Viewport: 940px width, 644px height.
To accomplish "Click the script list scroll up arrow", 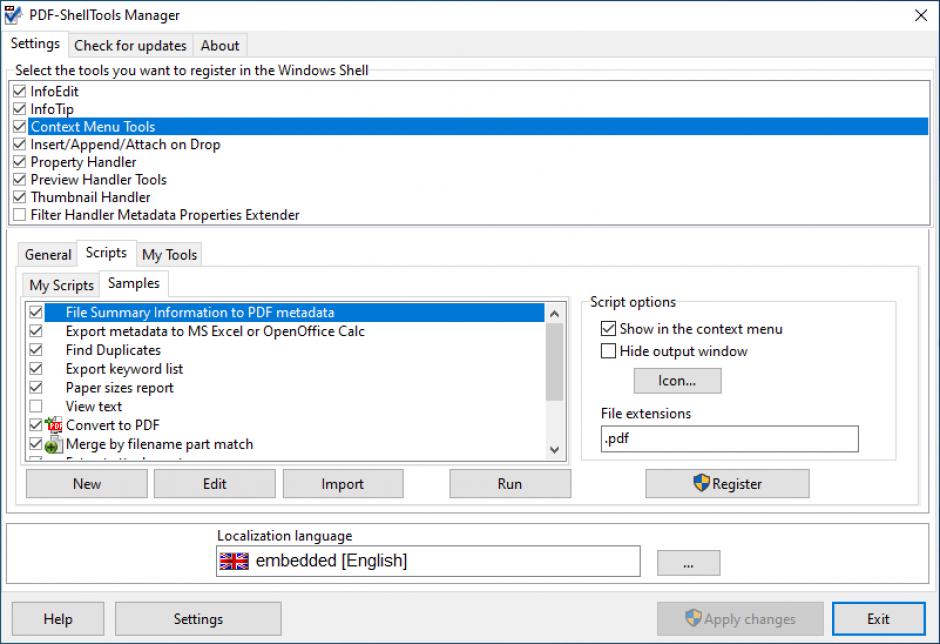I will (x=555, y=314).
